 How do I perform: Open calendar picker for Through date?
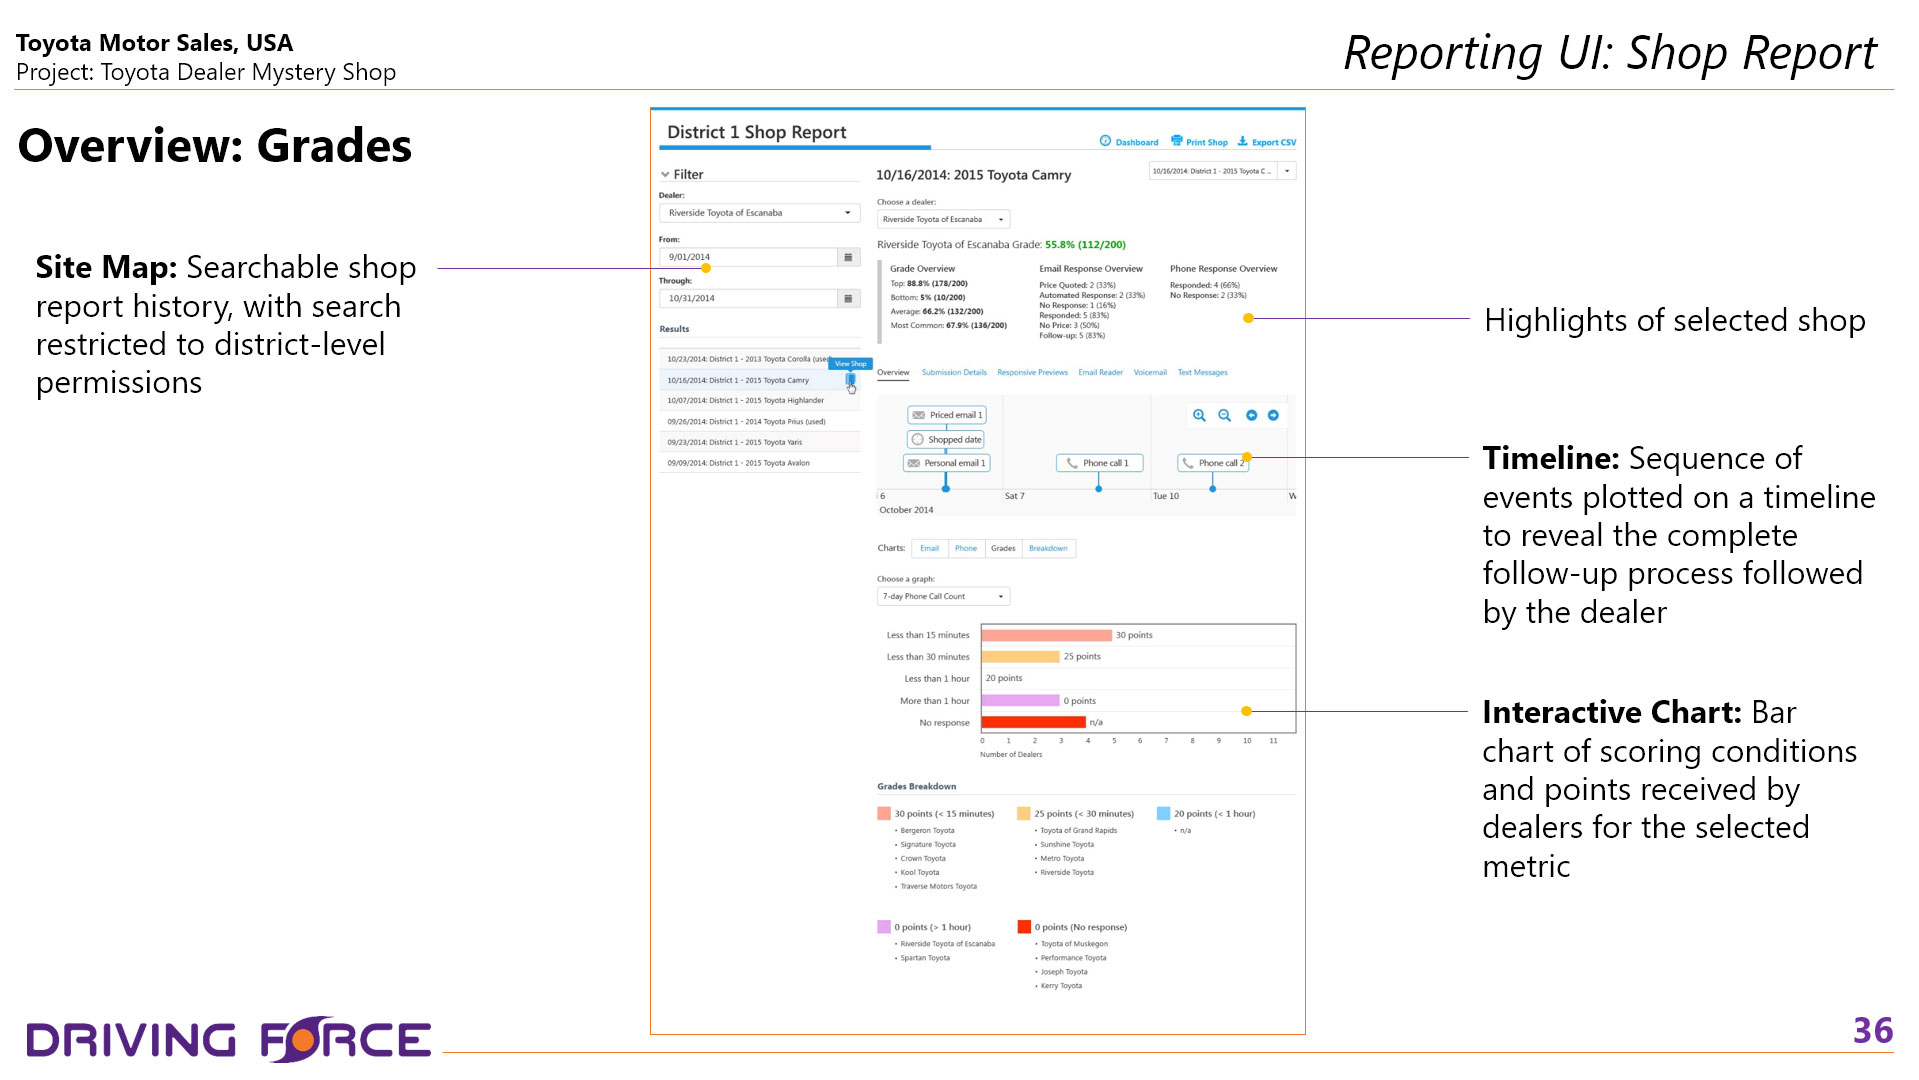coord(848,298)
